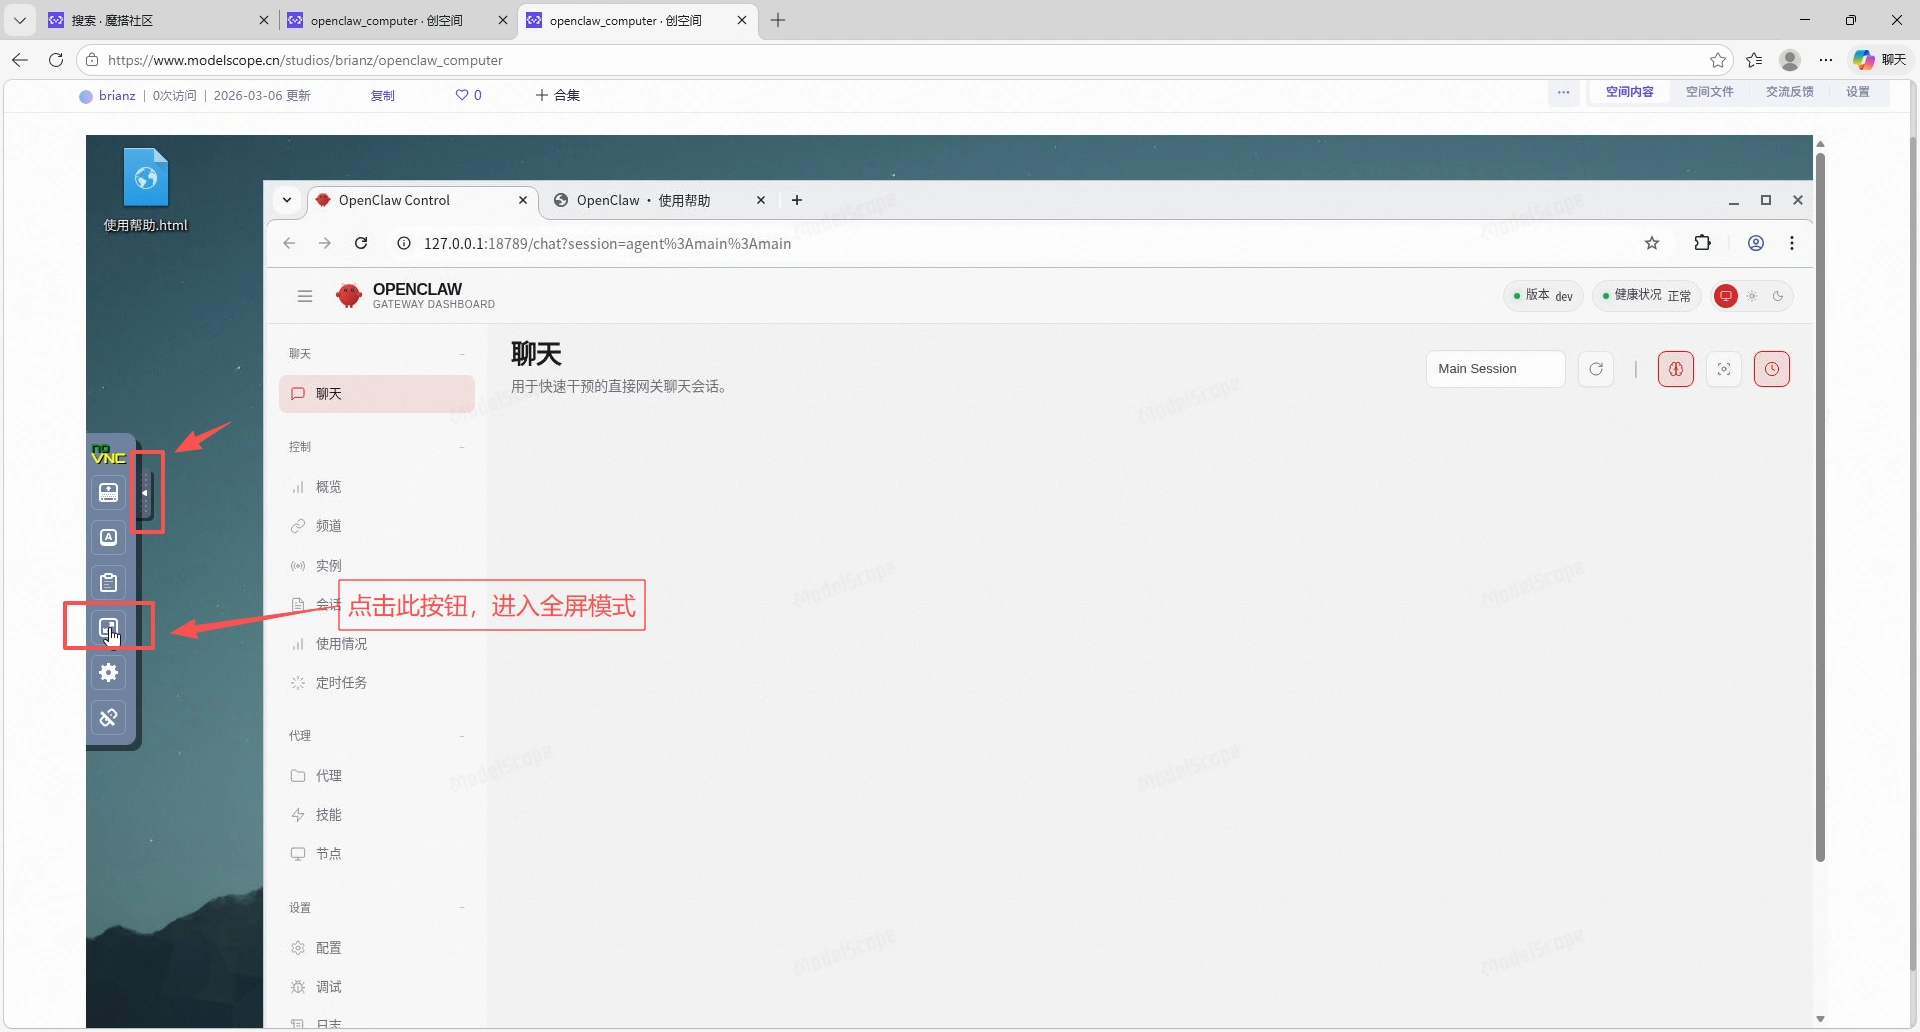Open 调试 in the sidebar
This screenshot has width=1920, height=1032.
[377, 987]
